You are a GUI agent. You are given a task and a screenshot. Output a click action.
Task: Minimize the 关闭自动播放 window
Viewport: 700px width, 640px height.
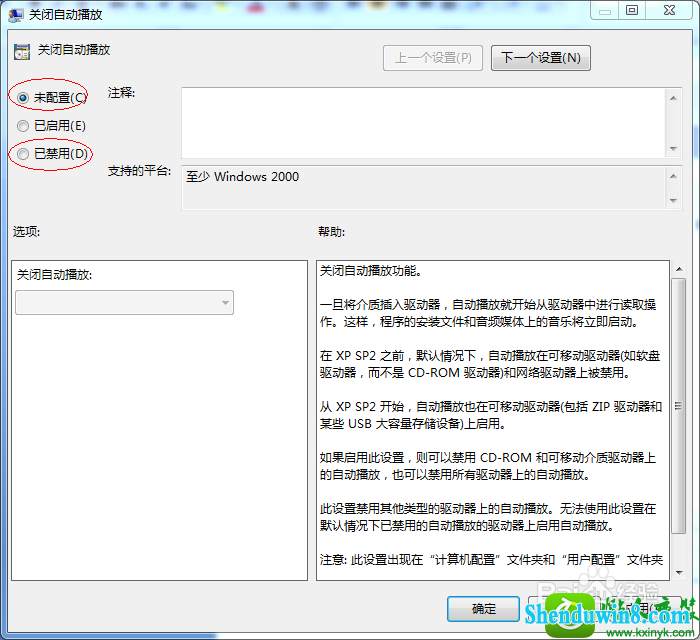tap(605, 11)
